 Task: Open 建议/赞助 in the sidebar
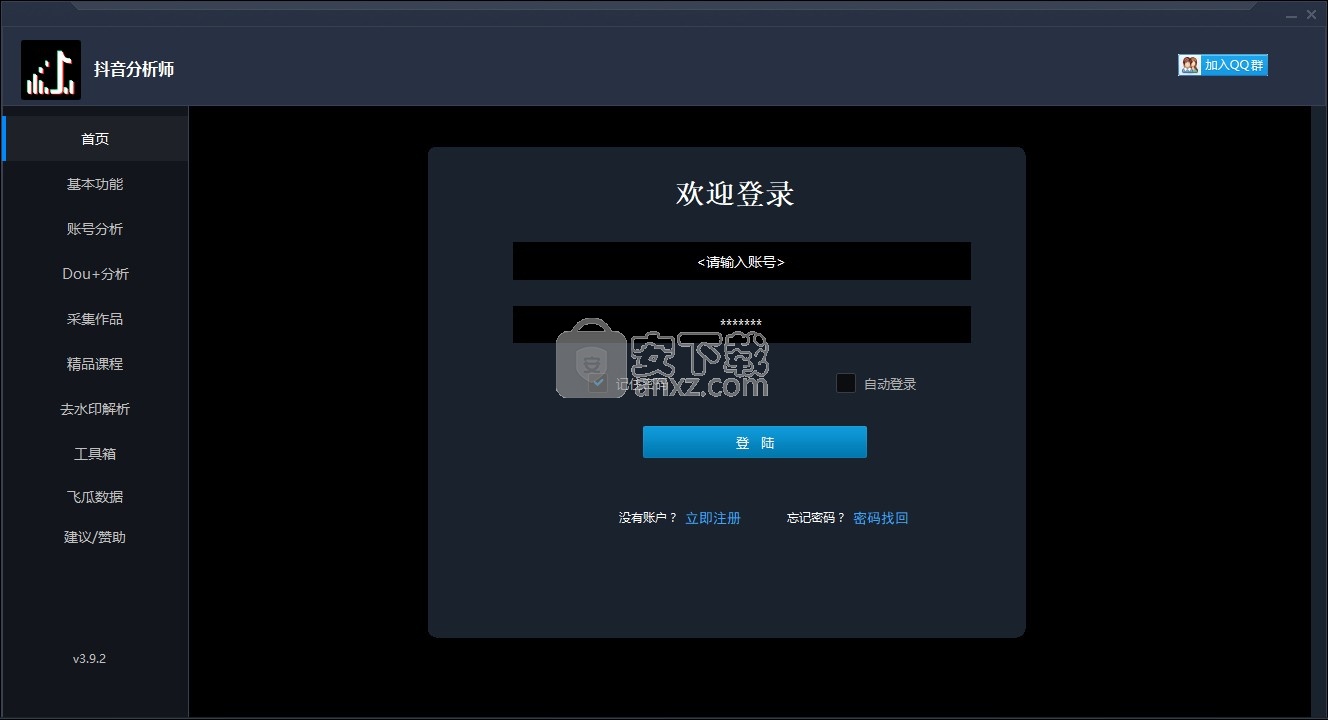pos(95,537)
